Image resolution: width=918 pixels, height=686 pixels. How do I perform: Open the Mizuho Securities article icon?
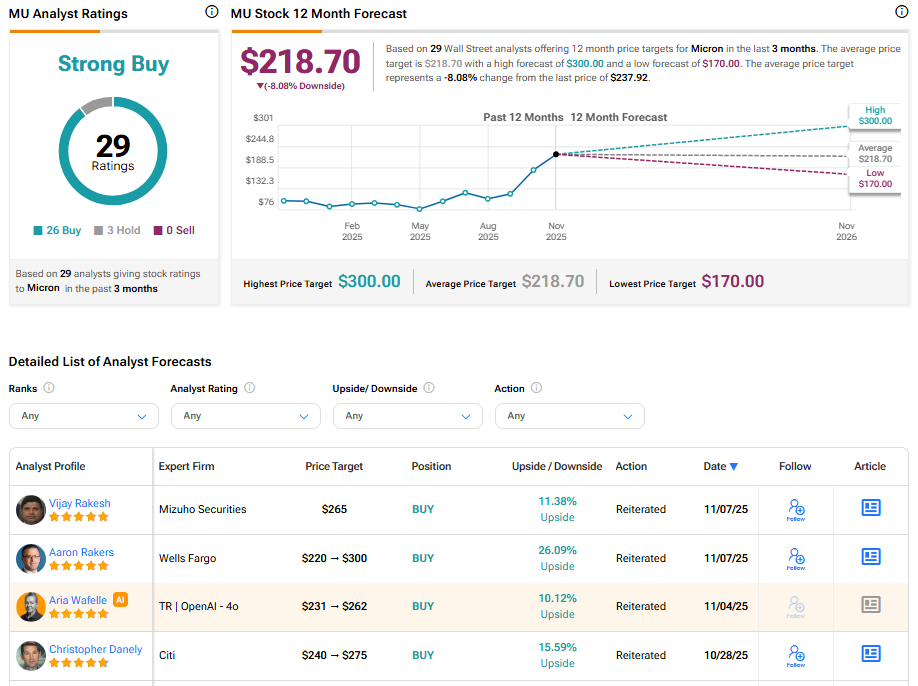pos(870,508)
